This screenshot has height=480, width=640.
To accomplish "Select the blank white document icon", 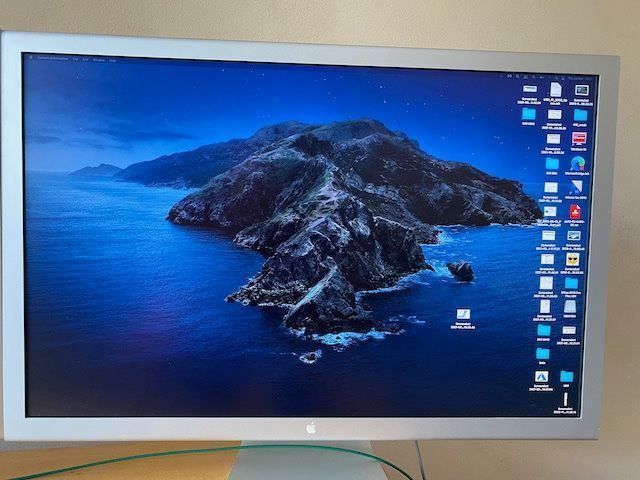I will coord(555,89).
